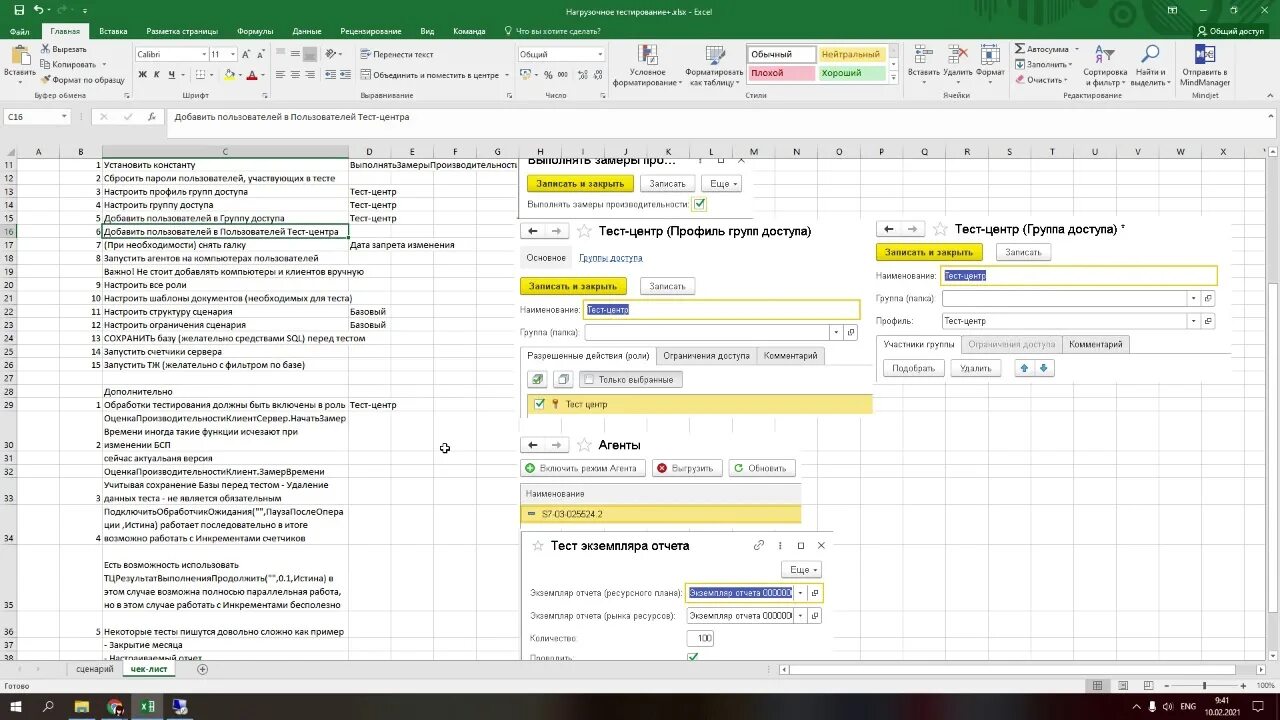This screenshot has height=720, width=1280.
Task: Open the Name Box C16 dropdown
Action: (x=64, y=117)
